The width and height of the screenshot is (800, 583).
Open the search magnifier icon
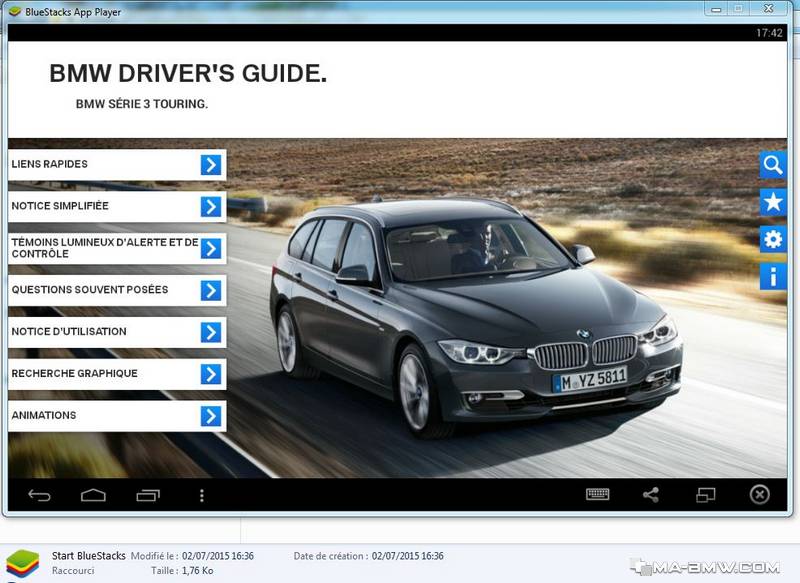pyautogui.click(x=772, y=165)
